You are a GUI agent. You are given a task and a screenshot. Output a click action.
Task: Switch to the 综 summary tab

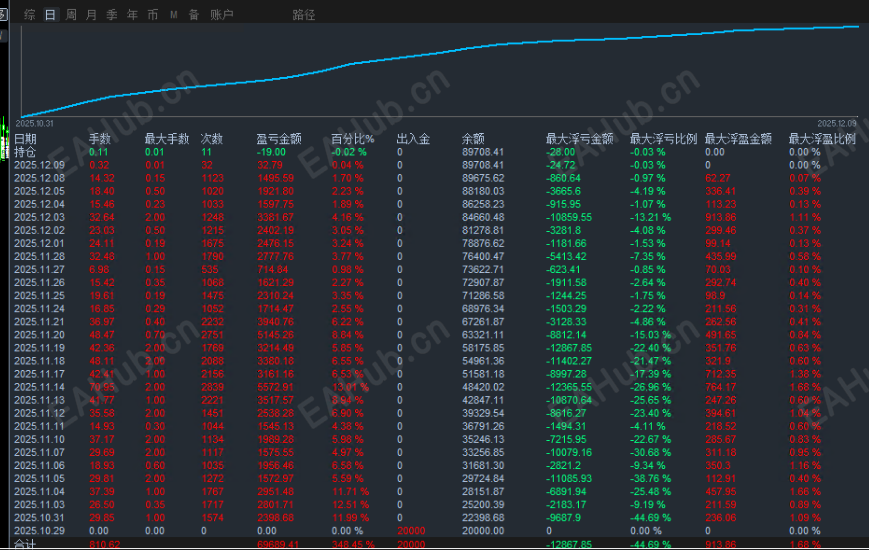click(30, 15)
